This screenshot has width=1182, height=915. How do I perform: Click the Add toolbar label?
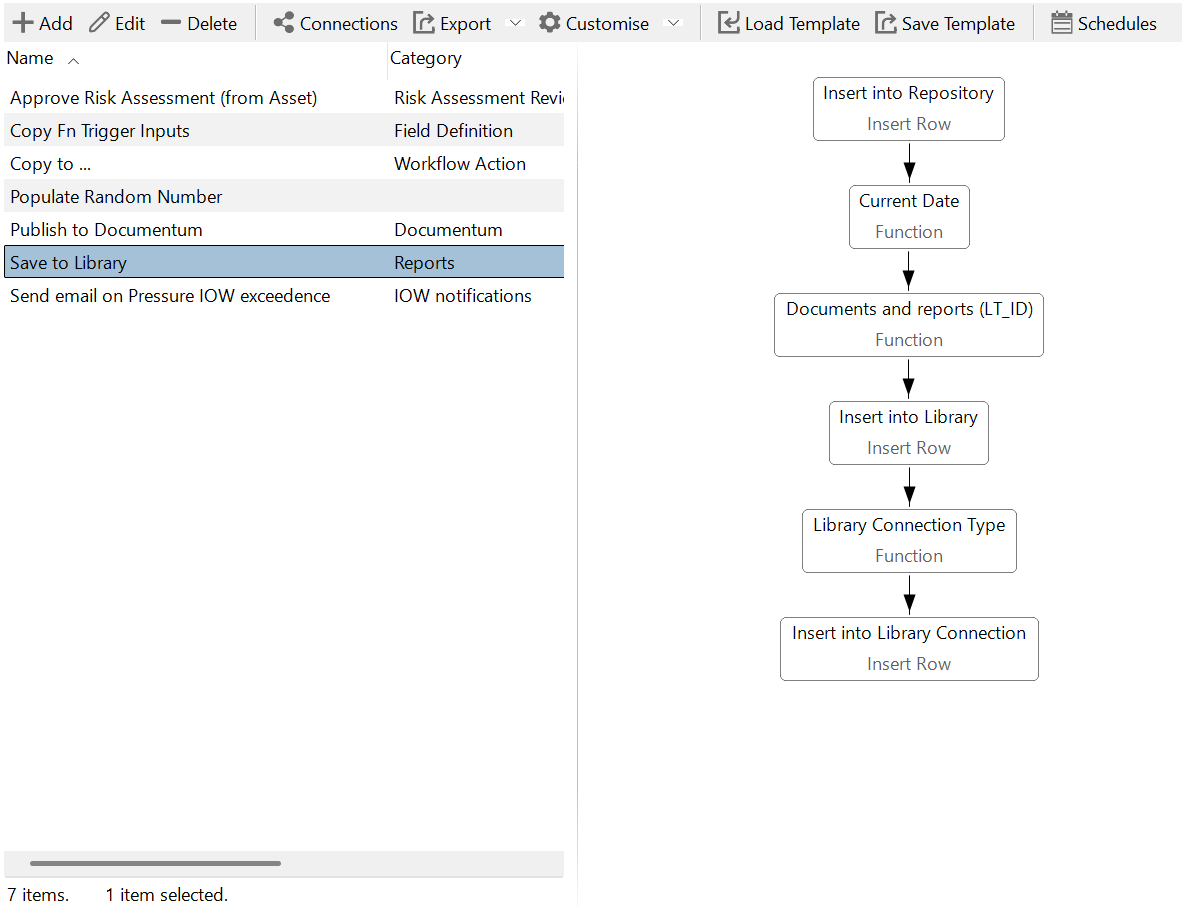56,23
